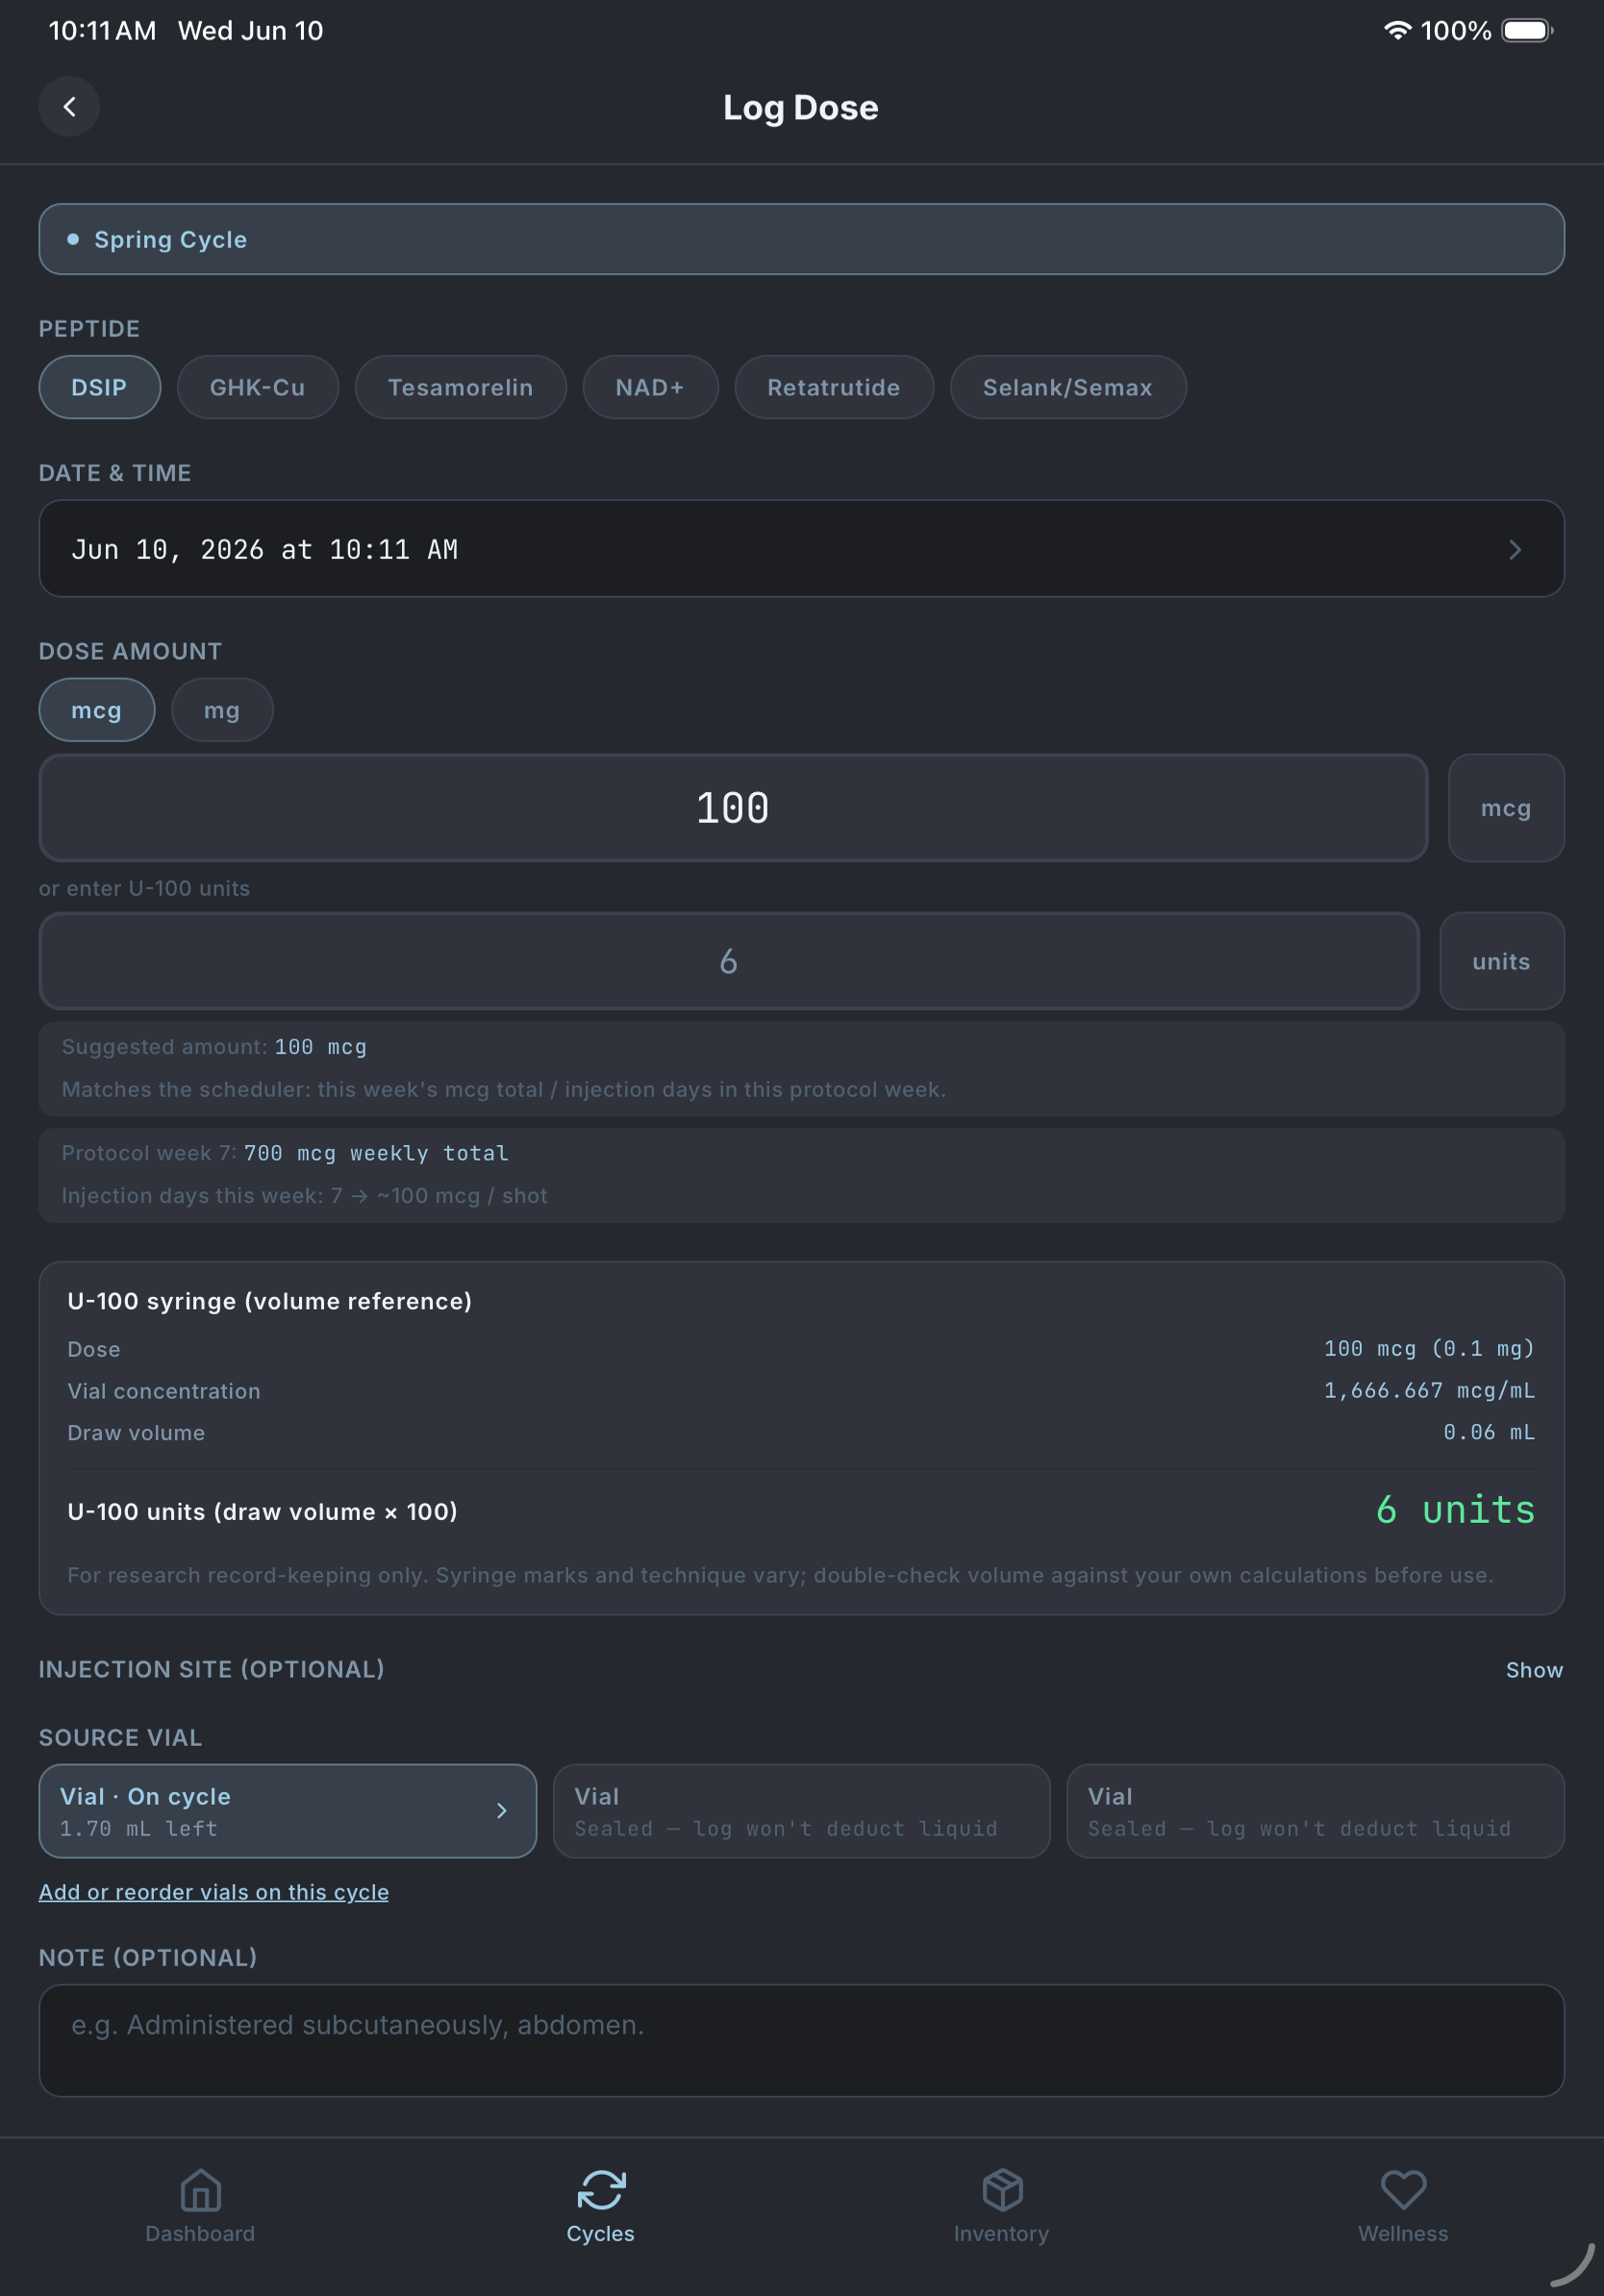This screenshot has height=2296, width=1604.
Task: Switch dose unit to mg
Action: [x=222, y=710]
